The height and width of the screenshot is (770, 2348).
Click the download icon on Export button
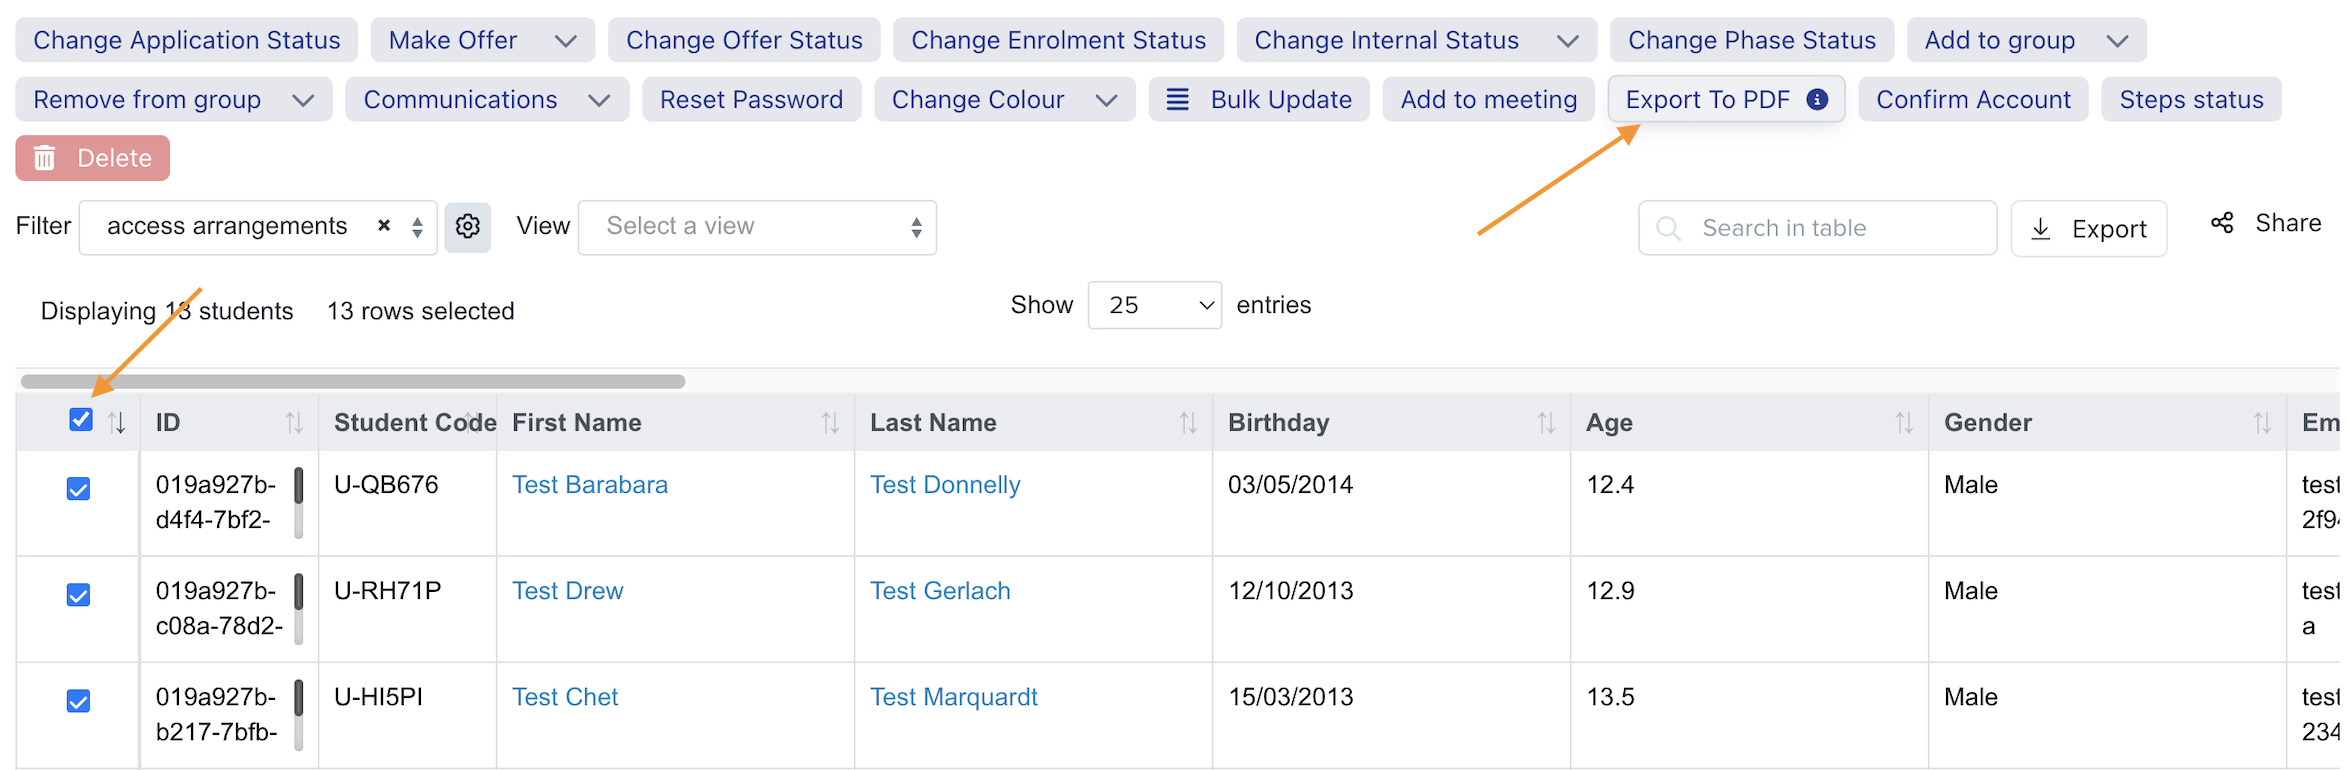point(2041,229)
